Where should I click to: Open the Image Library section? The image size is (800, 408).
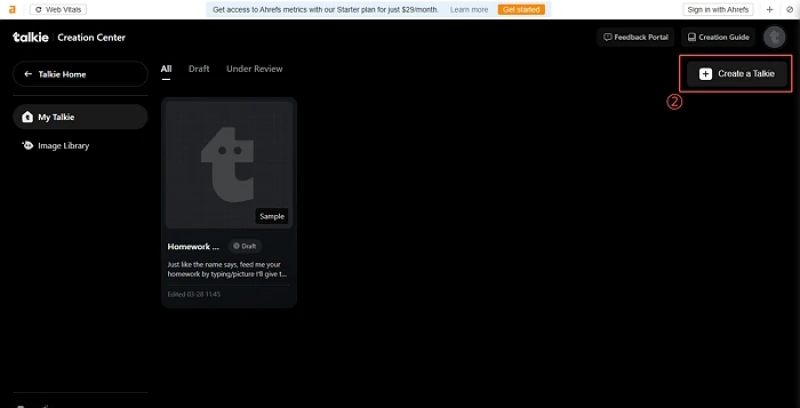click(x=63, y=146)
